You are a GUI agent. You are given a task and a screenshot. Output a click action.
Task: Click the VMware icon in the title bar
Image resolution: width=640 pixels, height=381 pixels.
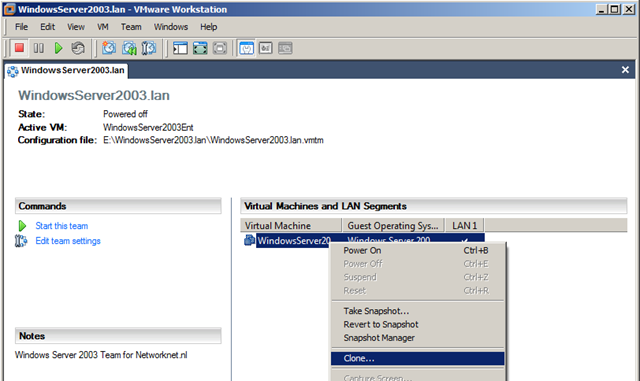9,9
